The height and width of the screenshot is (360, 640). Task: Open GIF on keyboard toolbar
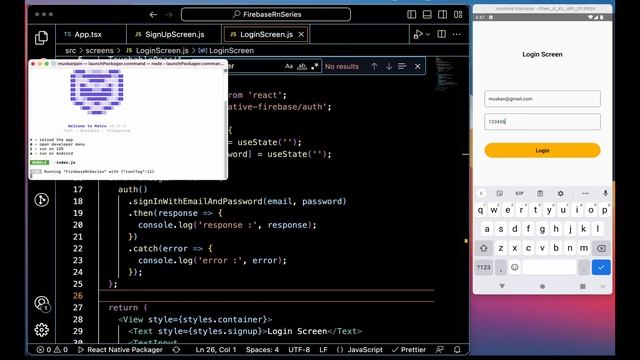520,193
